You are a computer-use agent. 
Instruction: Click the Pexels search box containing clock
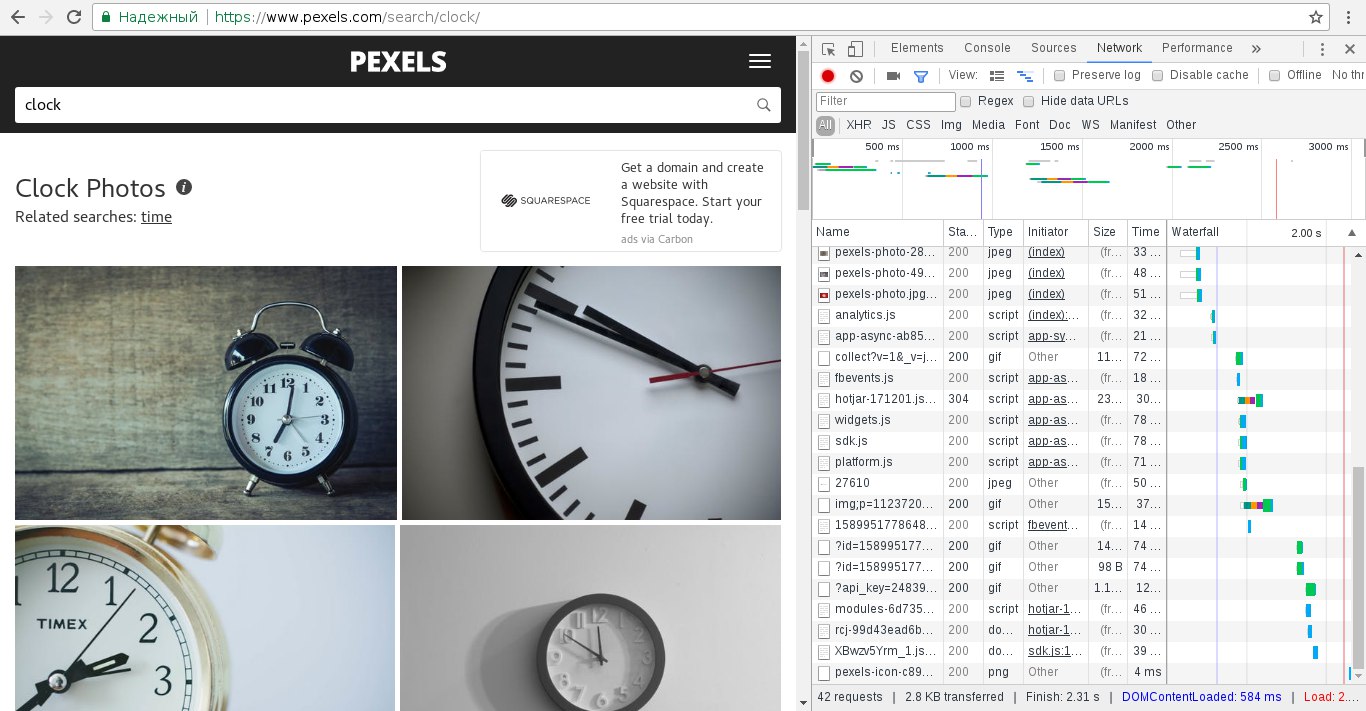[x=398, y=105]
